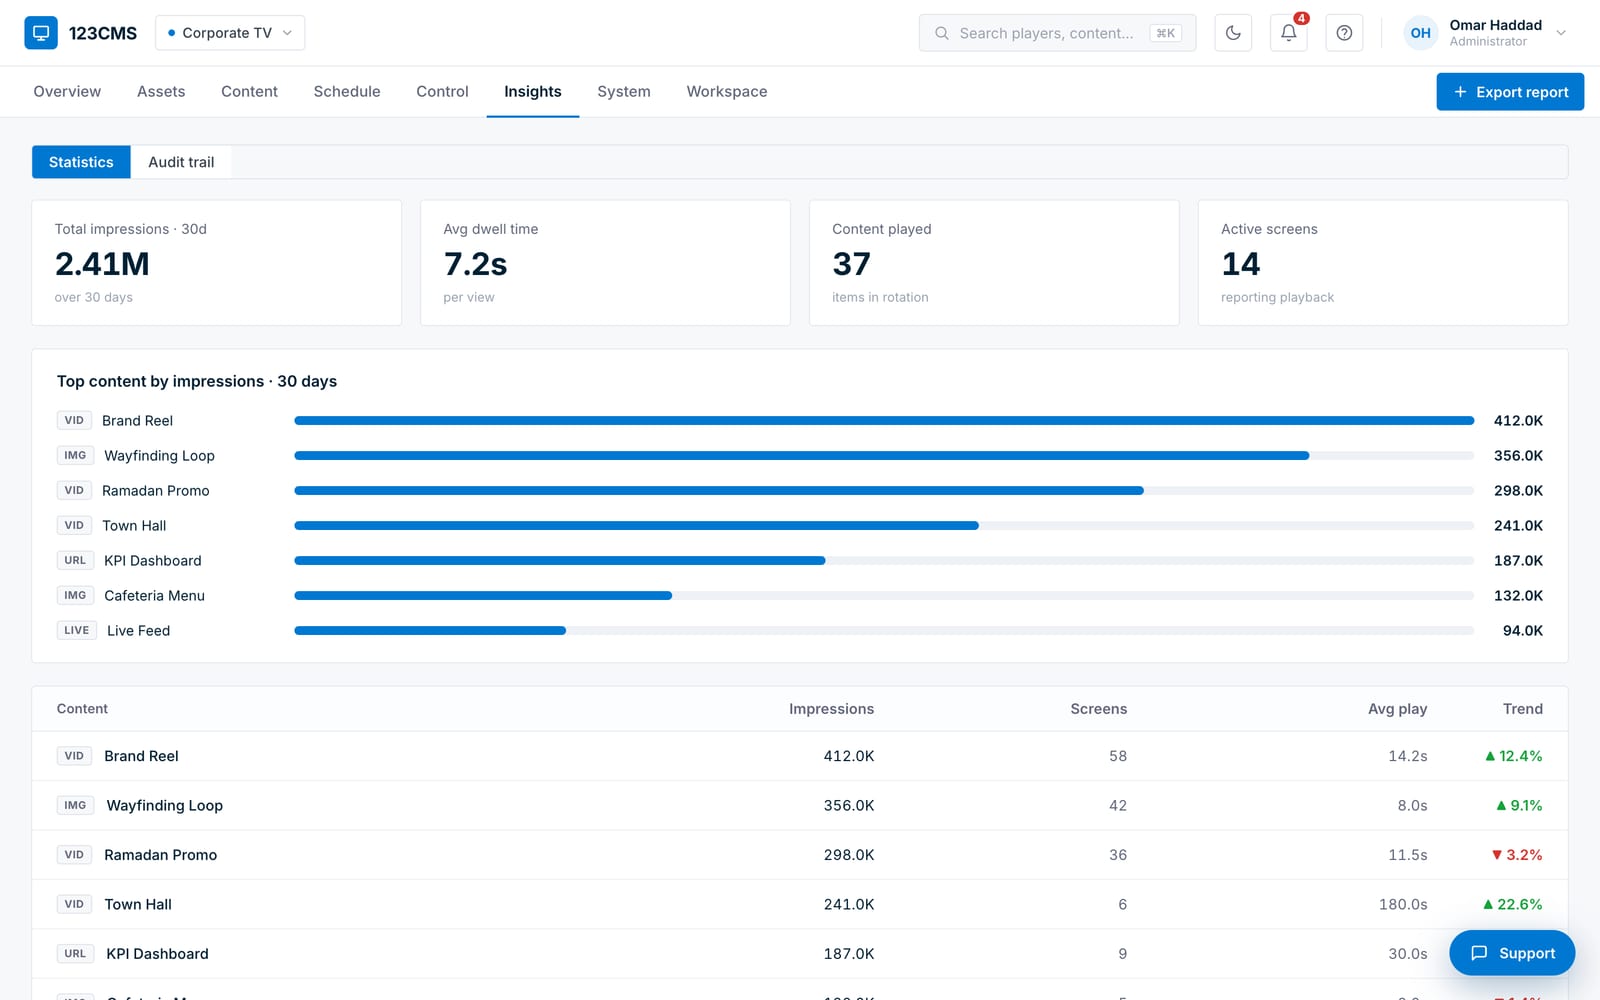The width and height of the screenshot is (1600, 1000).
Task: Click the Total impressions 30d card
Action: 217,263
